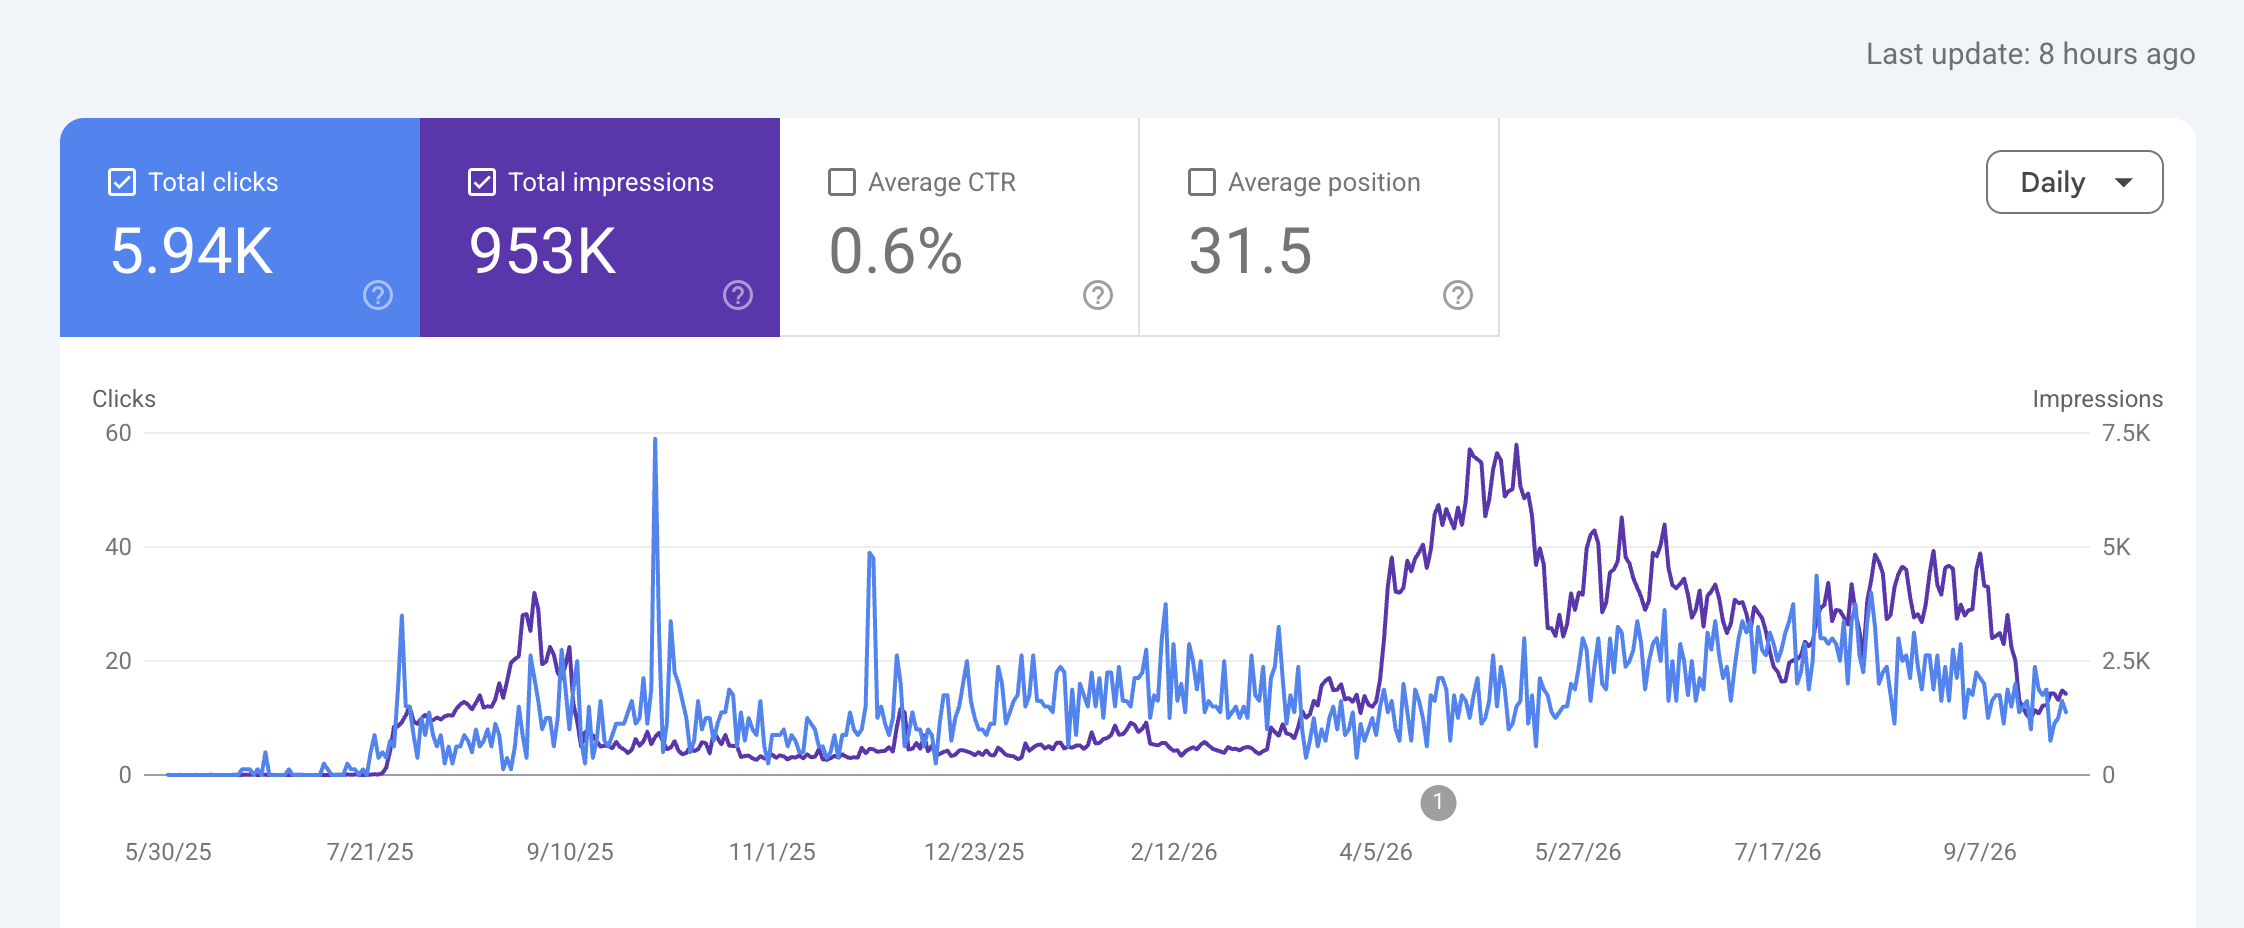Click the 9/7/26 date label
The height and width of the screenshot is (928, 2244).
click(x=1980, y=852)
